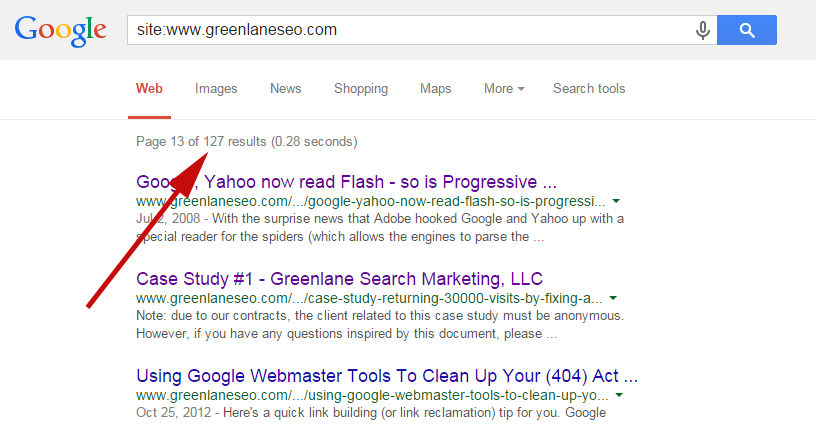Click the google-yahoo-now-read-flash green URL
Image resolution: width=816 pixels, height=424 pixels.
371,201
